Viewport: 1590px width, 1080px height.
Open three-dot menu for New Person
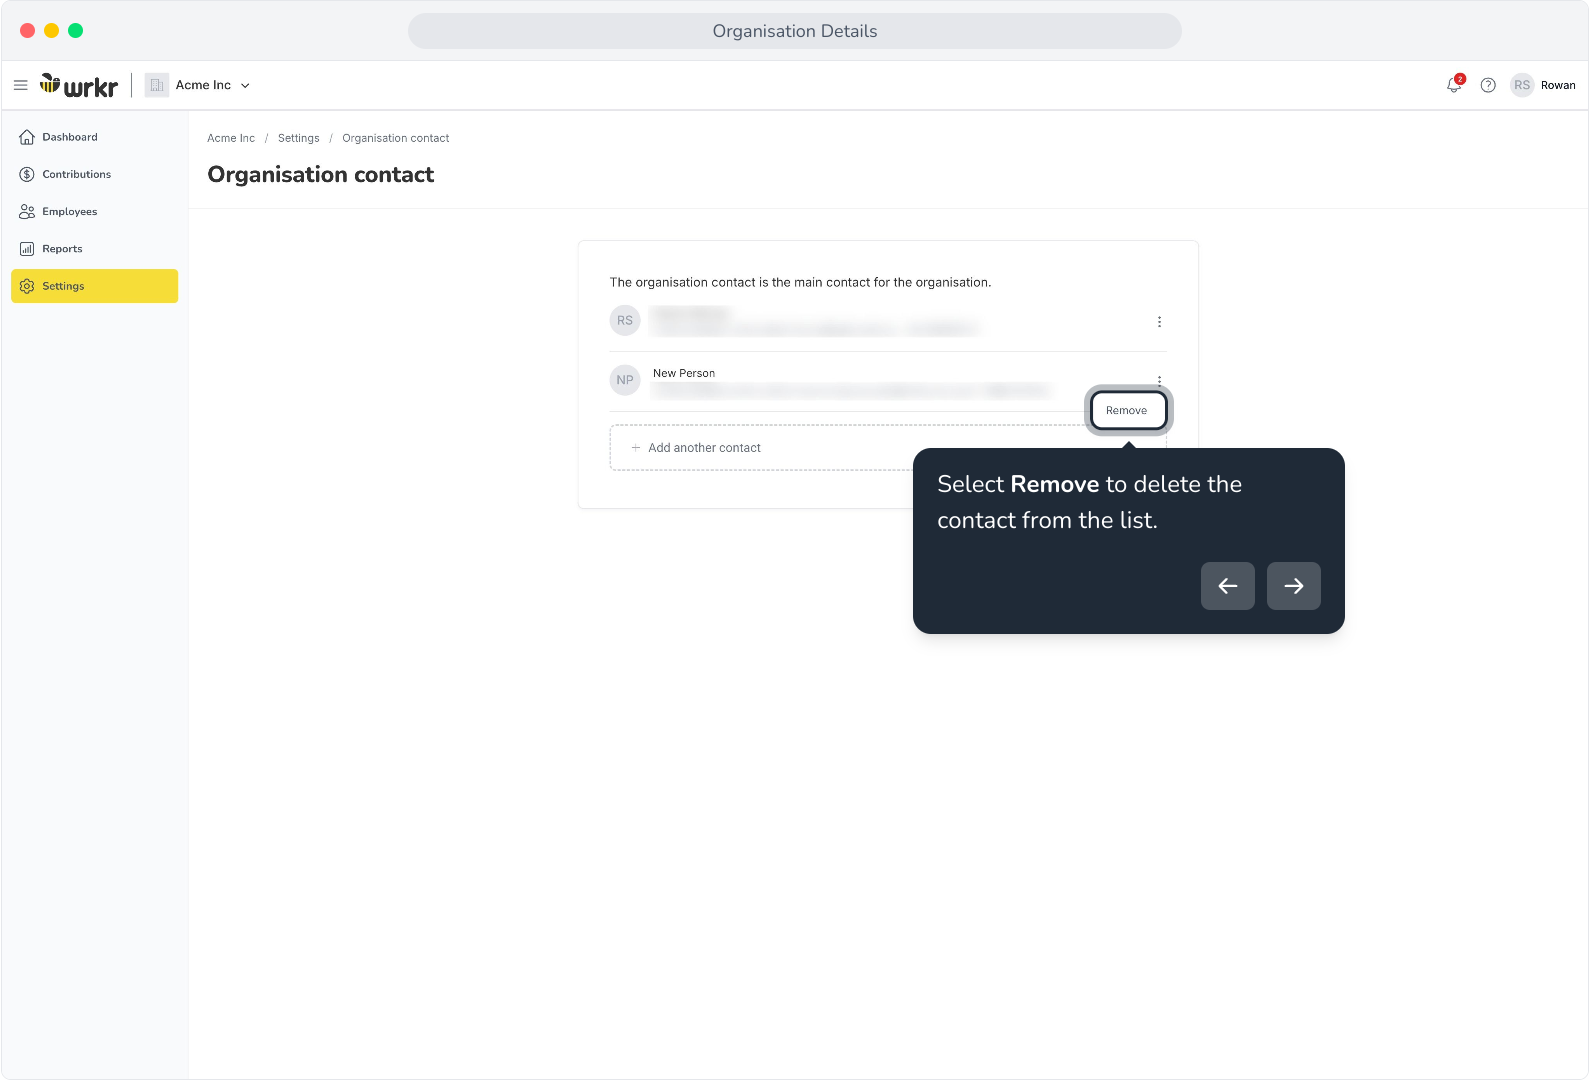(x=1159, y=380)
